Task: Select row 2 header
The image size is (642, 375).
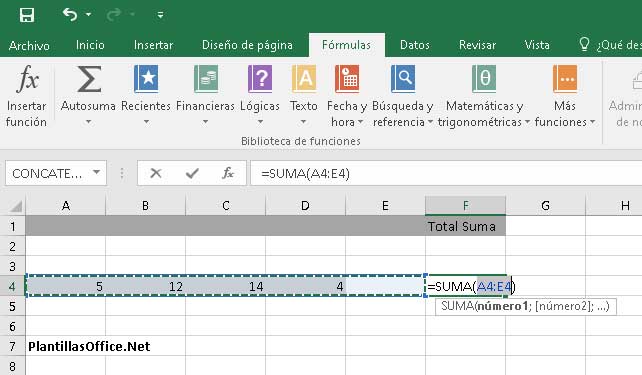Action: [x=13, y=246]
